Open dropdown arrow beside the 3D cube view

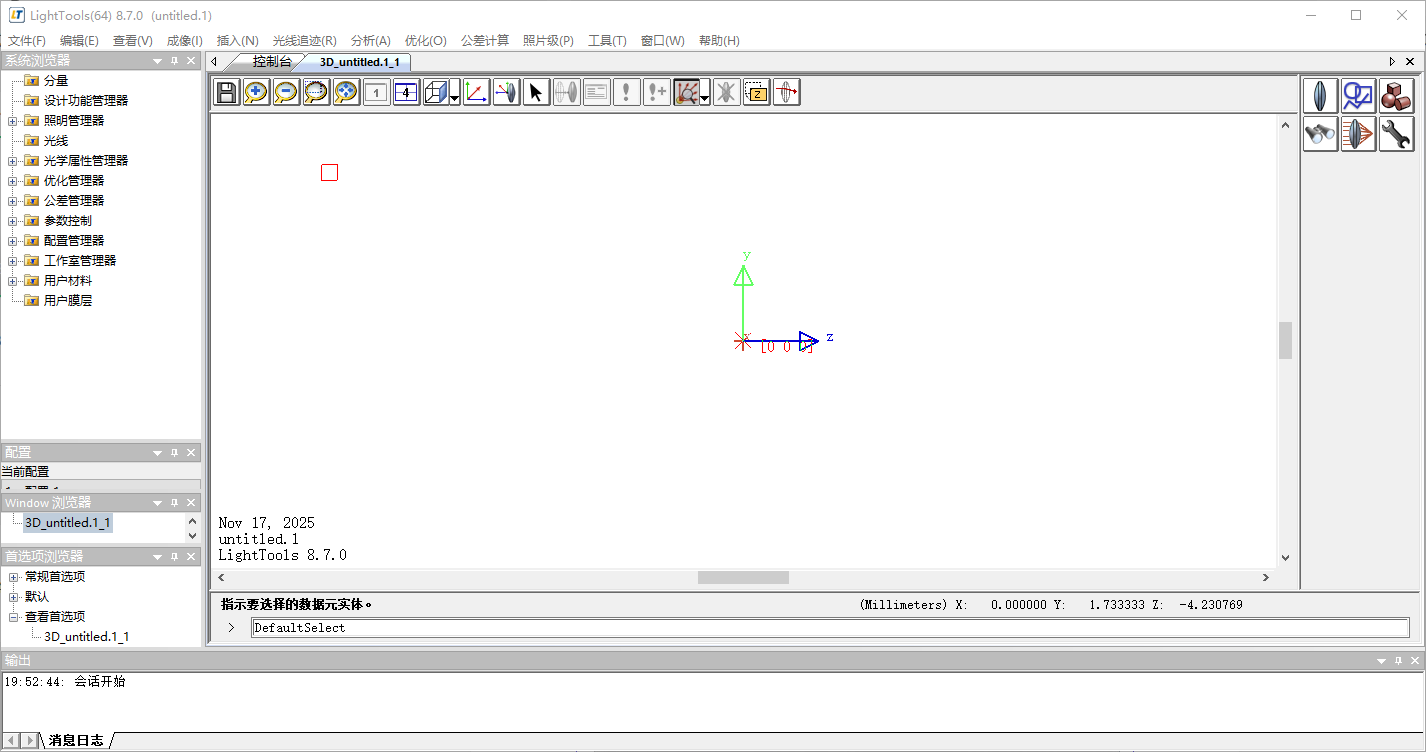(455, 96)
